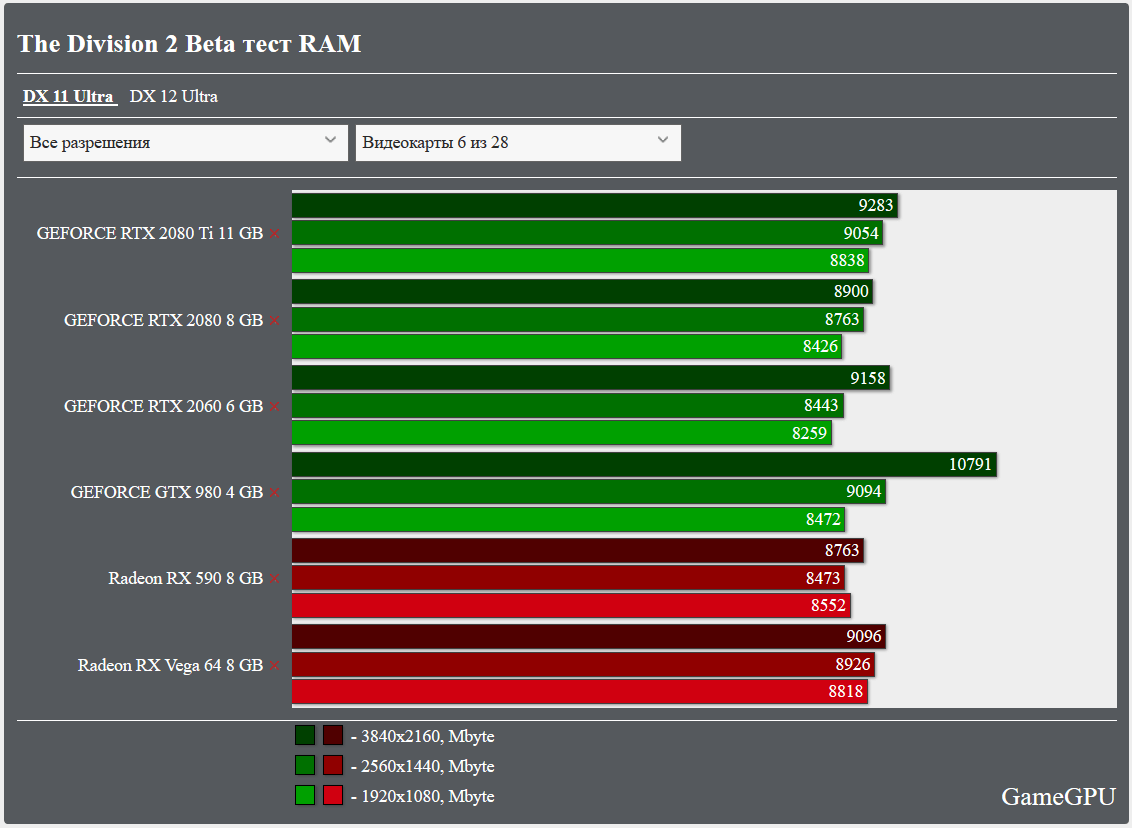Click the medium red 2560x1440 legend swatch
The image size is (1132, 828).
click(x=333, y=765)
